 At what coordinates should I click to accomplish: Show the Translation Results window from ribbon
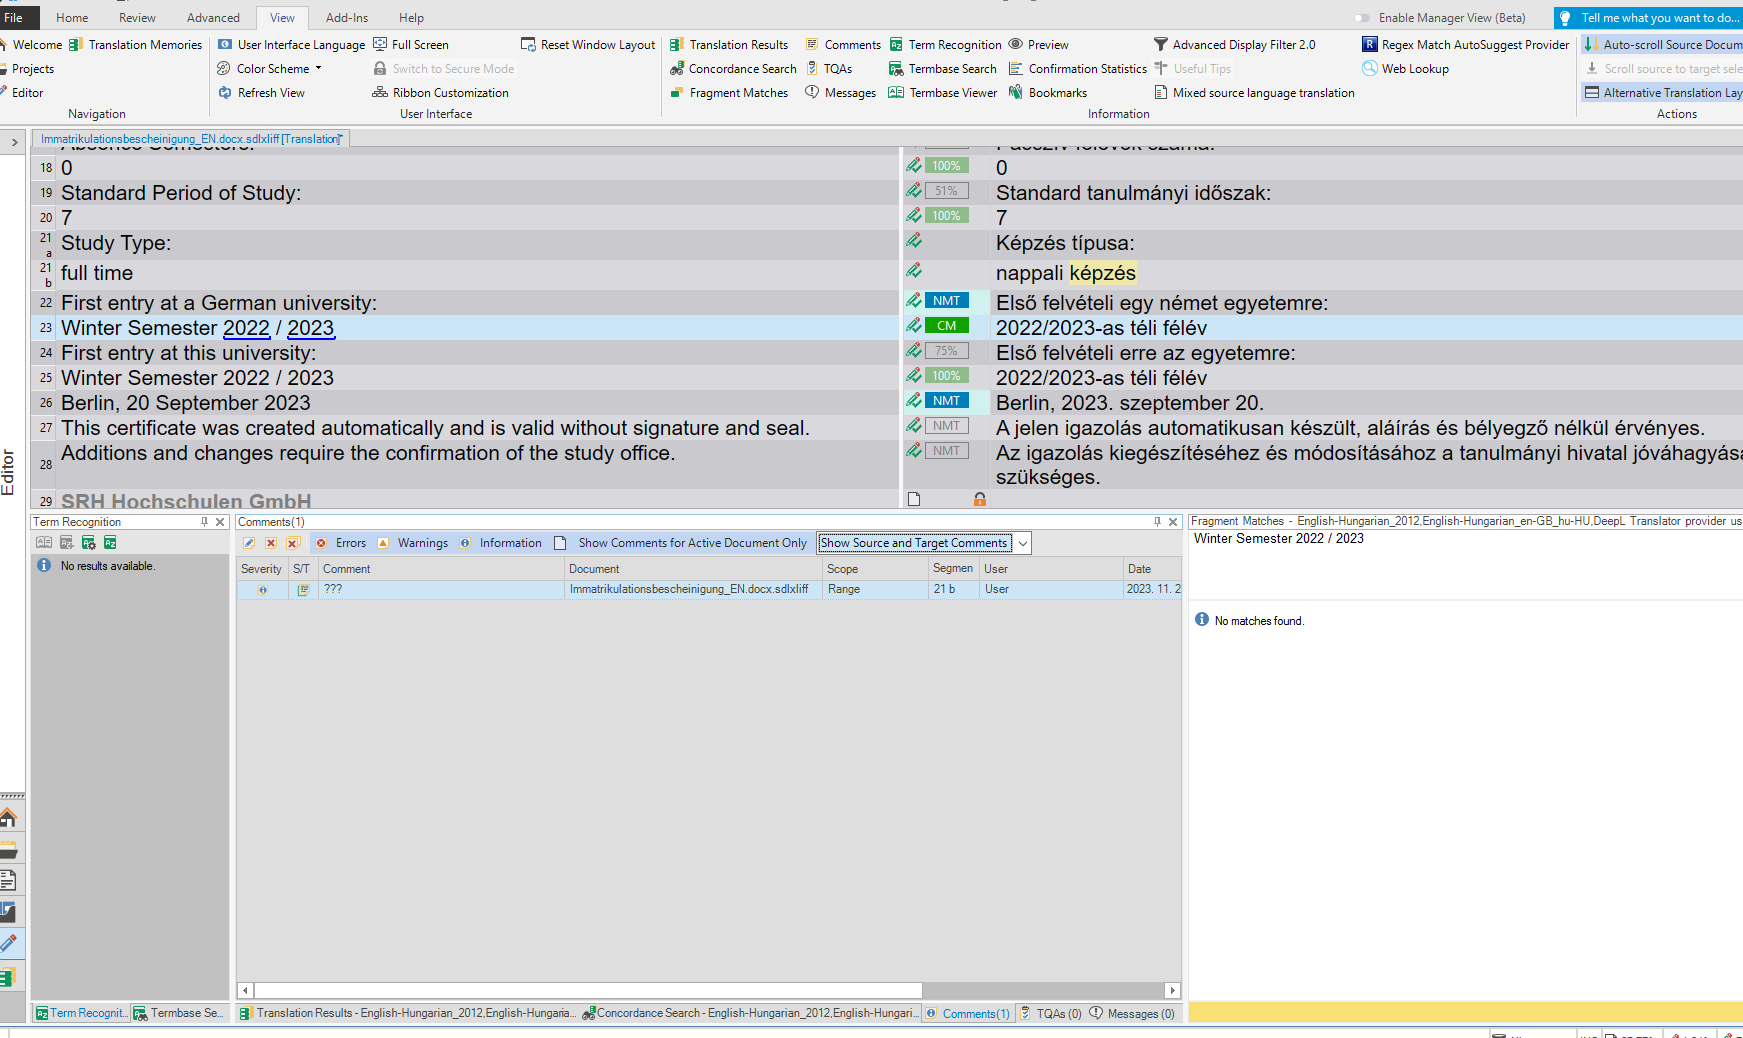729,45
